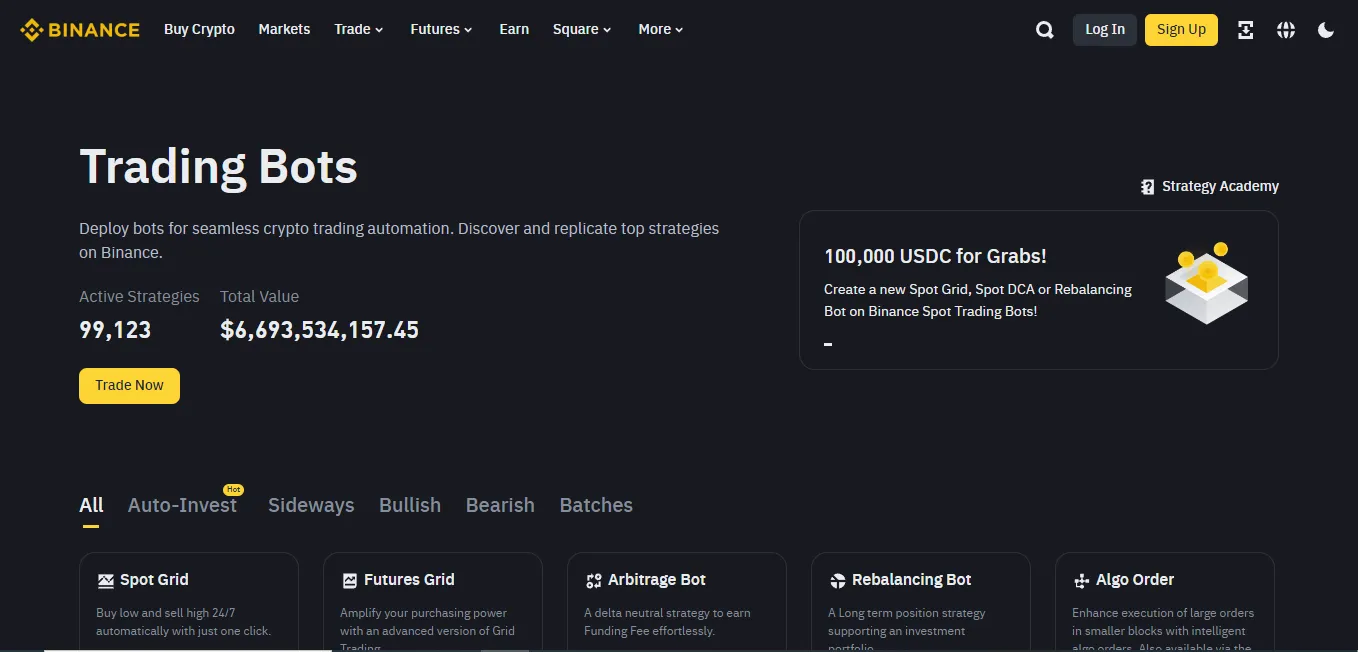Expand the Square dropdown menu
This screenshot has height=652, width=1358.
tap(582, 29)
